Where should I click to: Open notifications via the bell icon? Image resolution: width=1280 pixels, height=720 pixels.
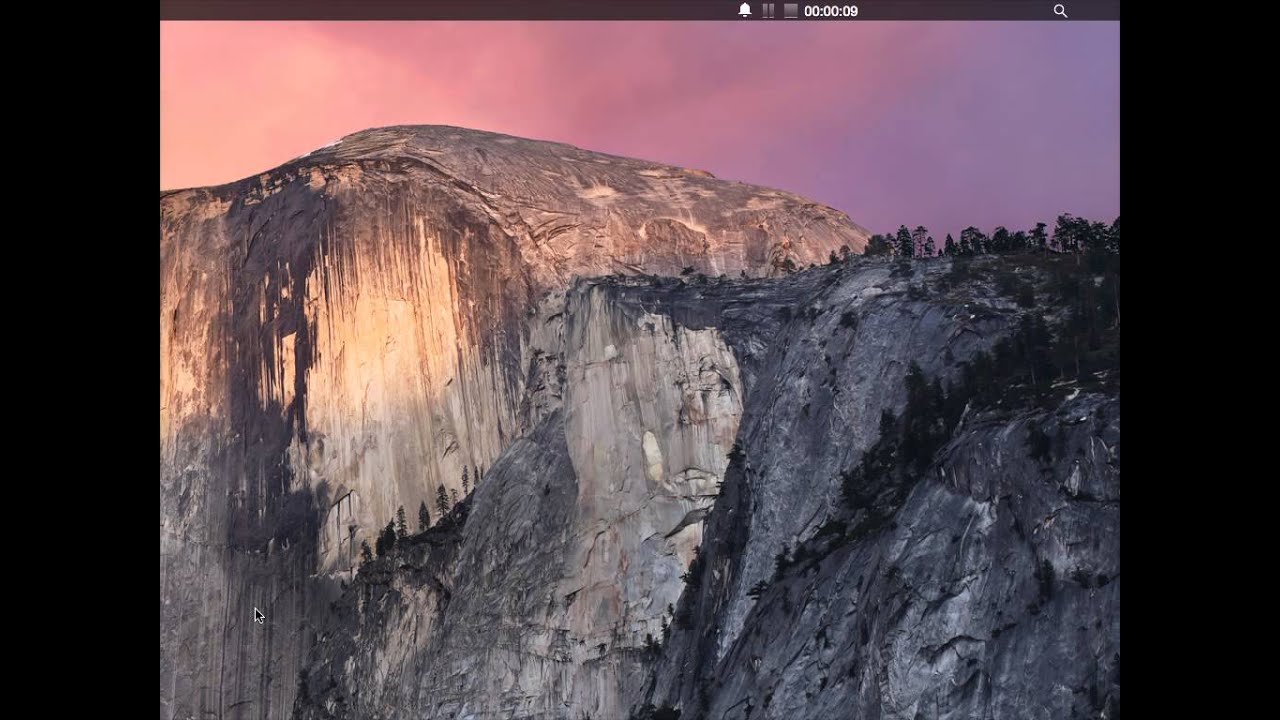coord(744,10)
